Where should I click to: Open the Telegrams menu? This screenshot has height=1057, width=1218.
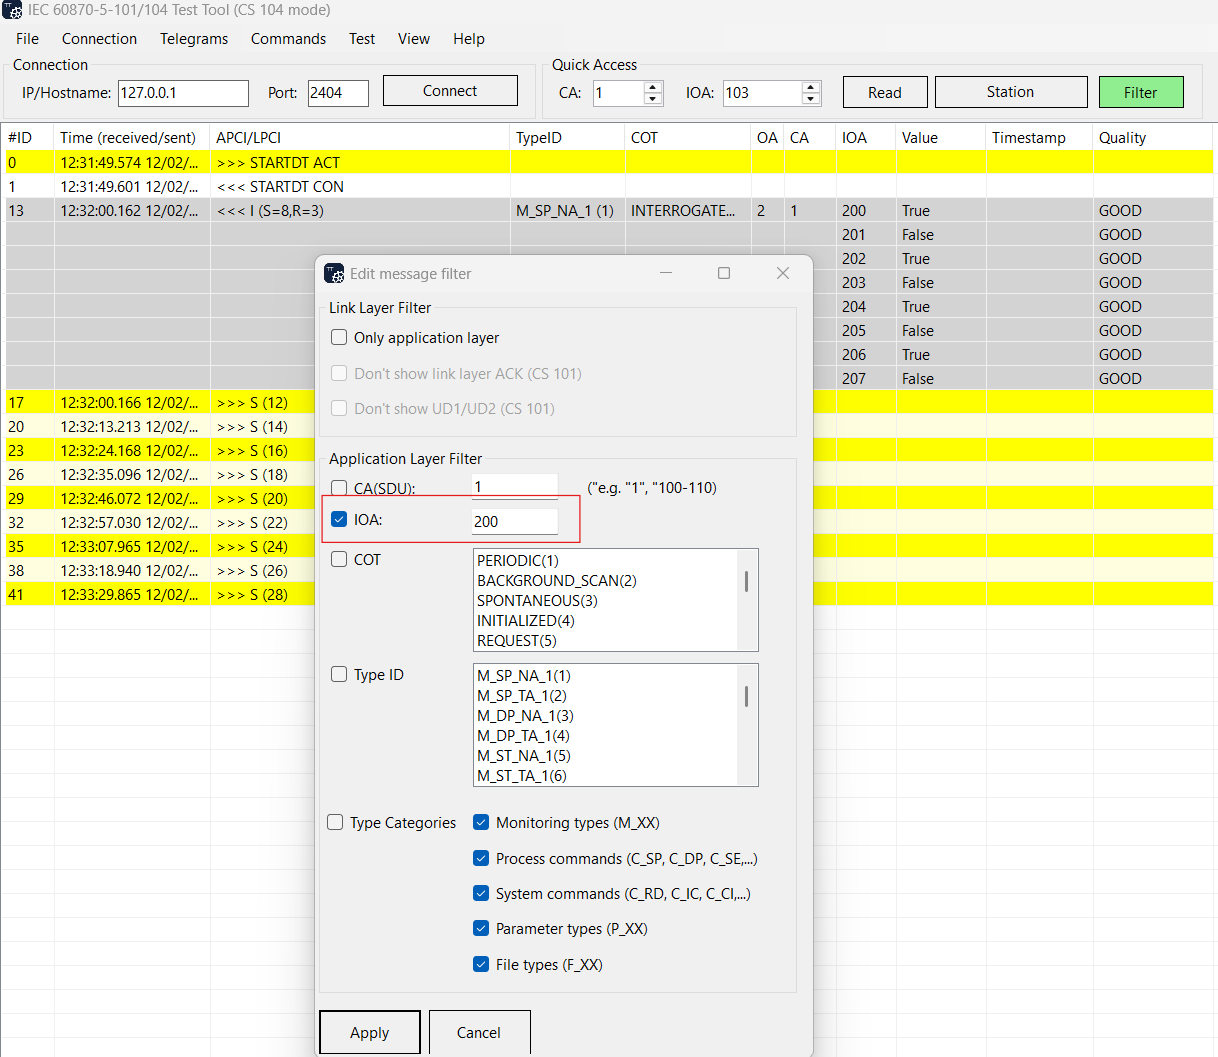tap(194, 39)
